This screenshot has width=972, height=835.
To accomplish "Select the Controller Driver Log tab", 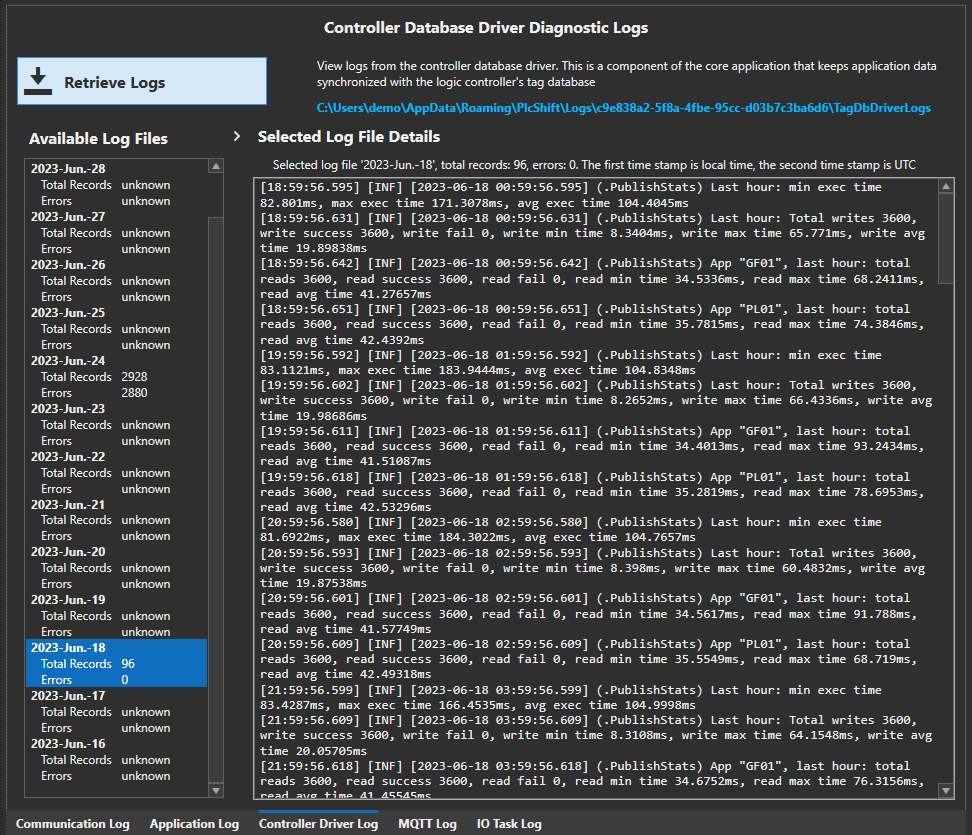I will [x=318, y=824].
